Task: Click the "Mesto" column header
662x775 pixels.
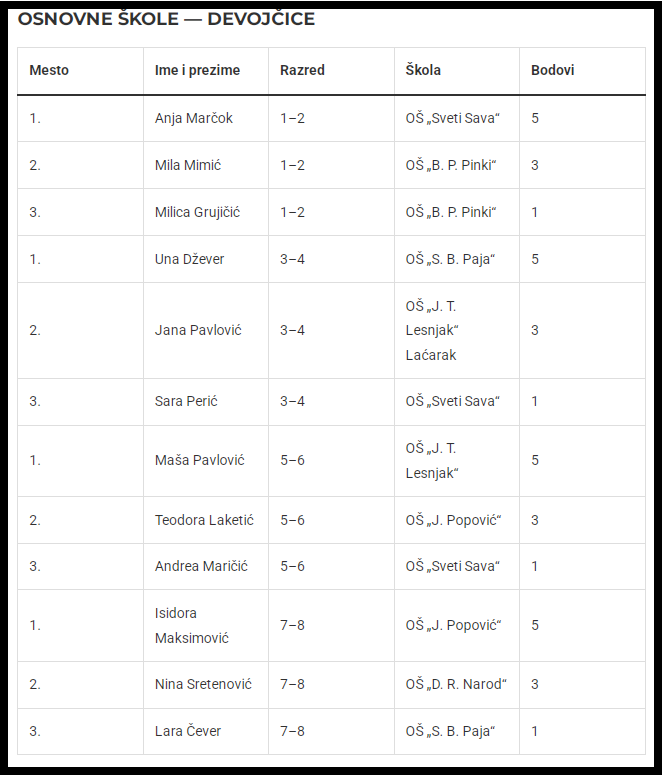Action: 49,71
